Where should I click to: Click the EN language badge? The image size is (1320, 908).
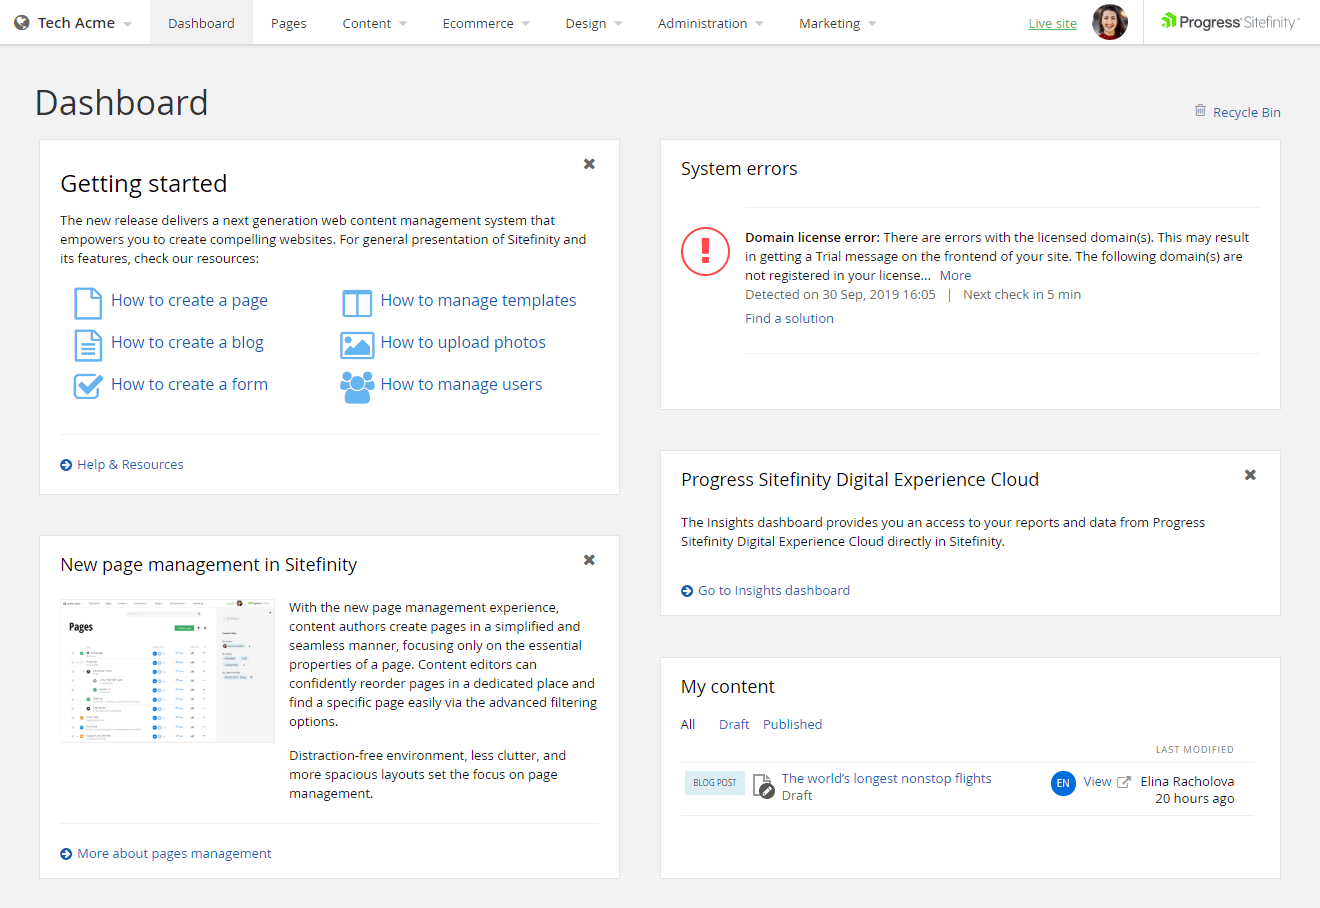click(1062, 783)
